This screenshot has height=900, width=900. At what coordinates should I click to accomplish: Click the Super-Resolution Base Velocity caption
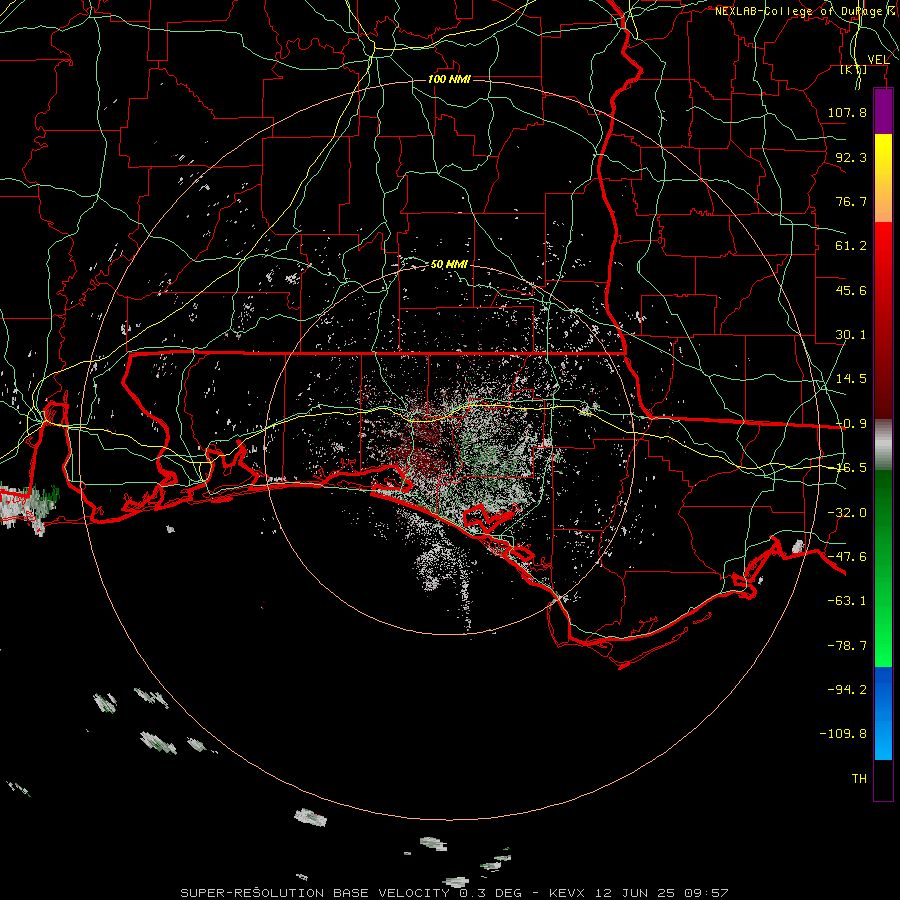point(454,893)
